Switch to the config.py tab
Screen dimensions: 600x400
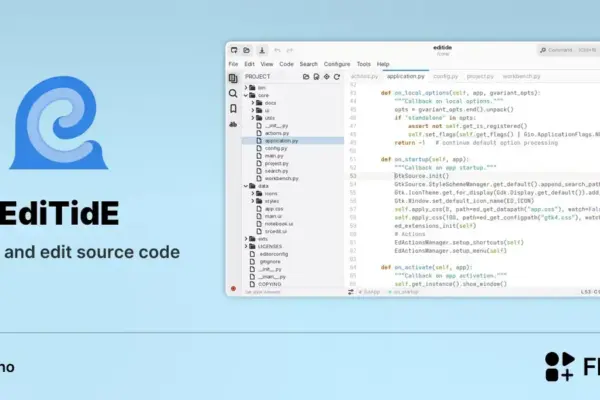coord(445,77)
